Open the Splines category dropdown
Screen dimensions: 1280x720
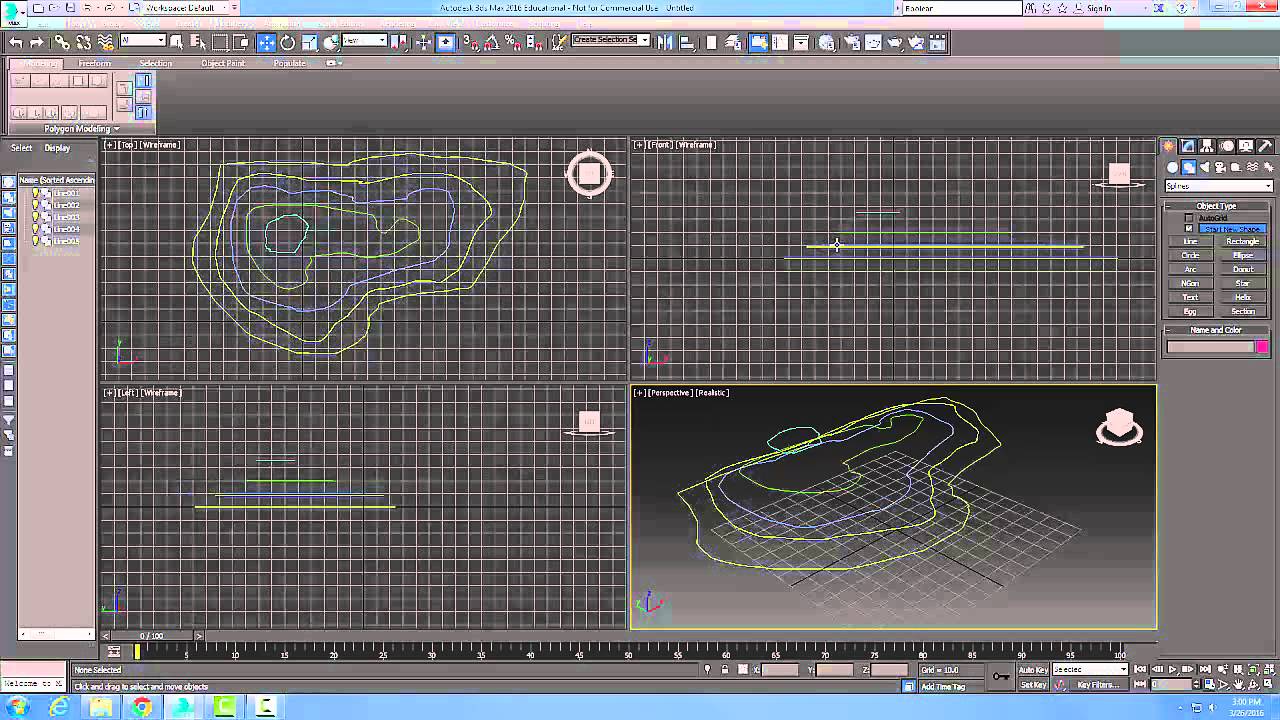(1219, 186)
